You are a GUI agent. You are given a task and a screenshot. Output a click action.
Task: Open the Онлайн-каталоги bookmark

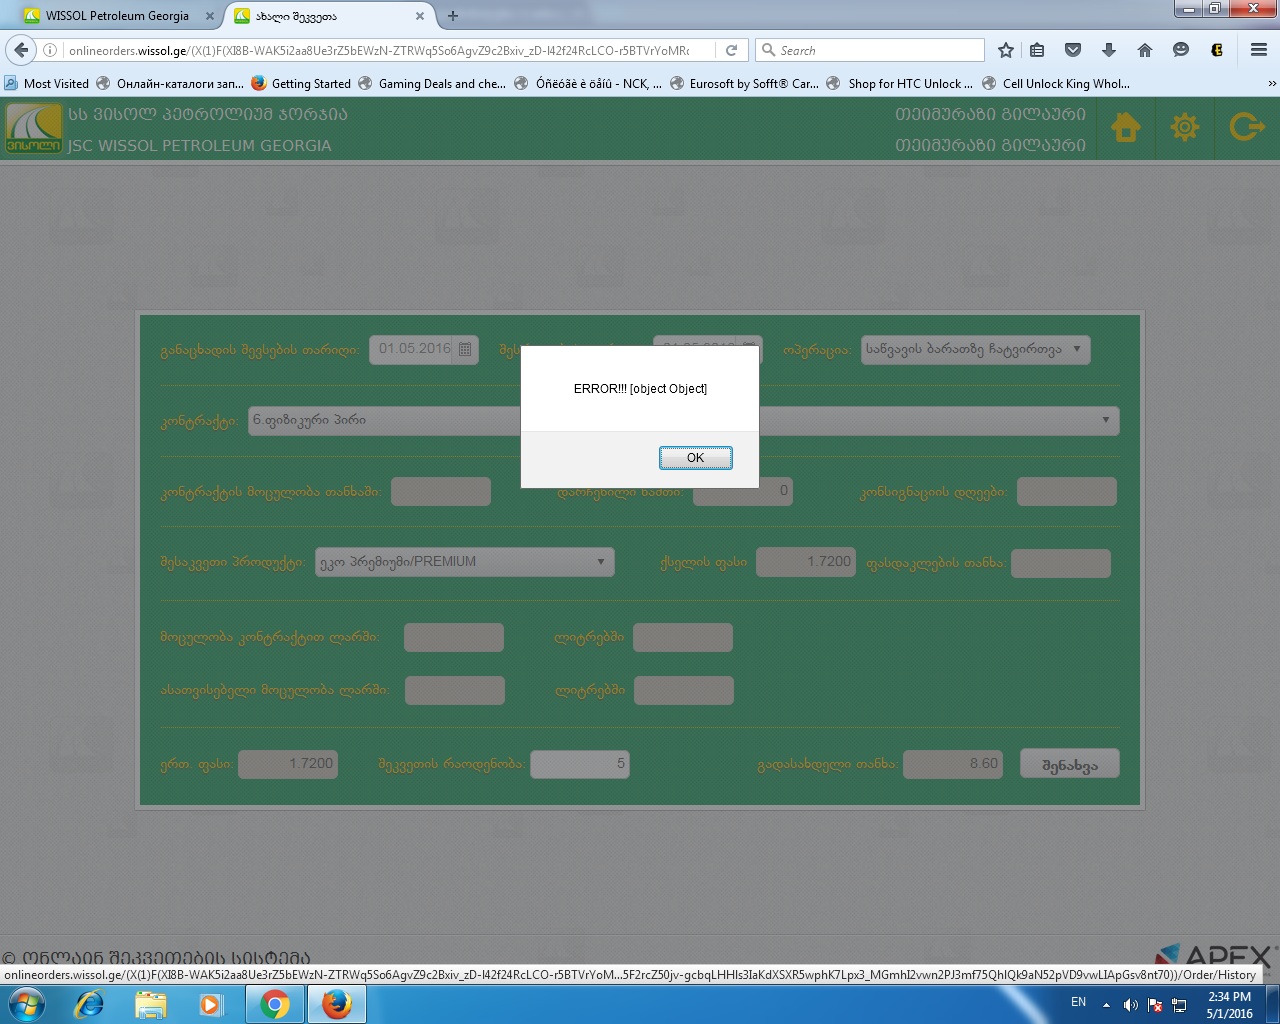tap(170, 83)
